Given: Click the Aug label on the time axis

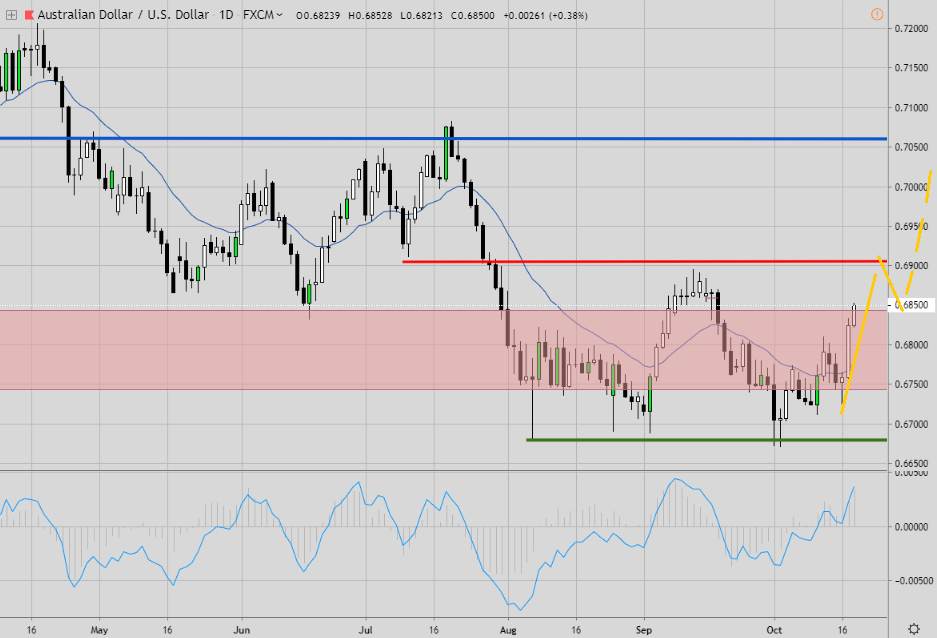Looking at the screenshot, I should tap(508, 630).
